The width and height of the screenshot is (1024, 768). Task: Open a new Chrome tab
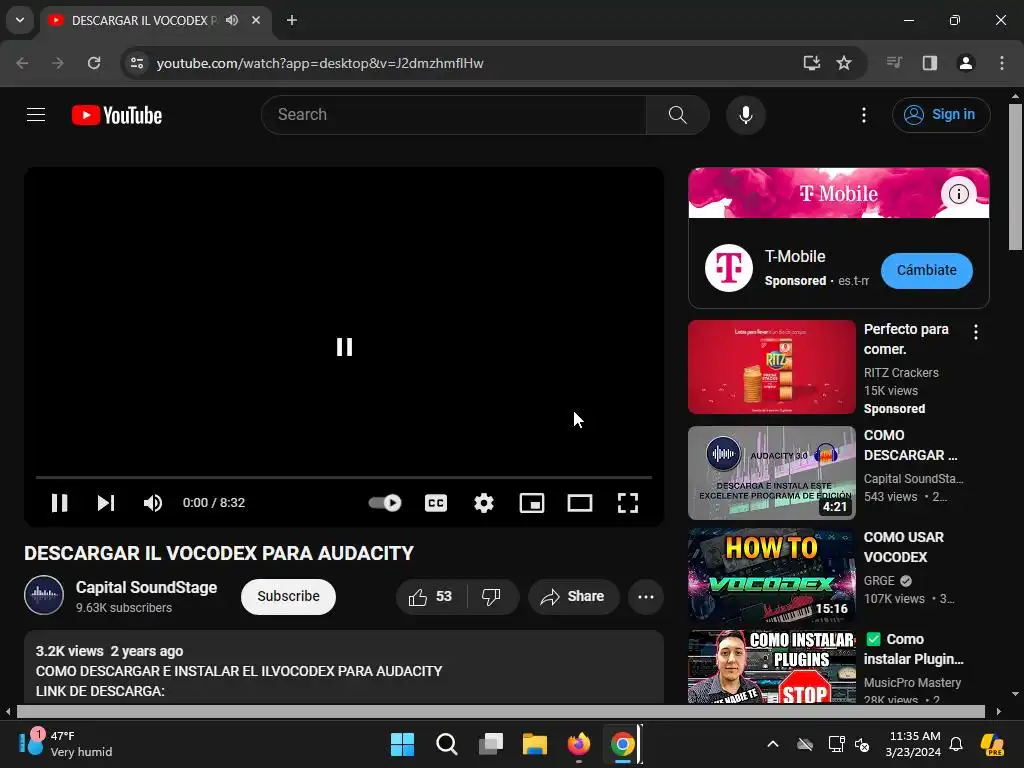click(x=292, y=20)
